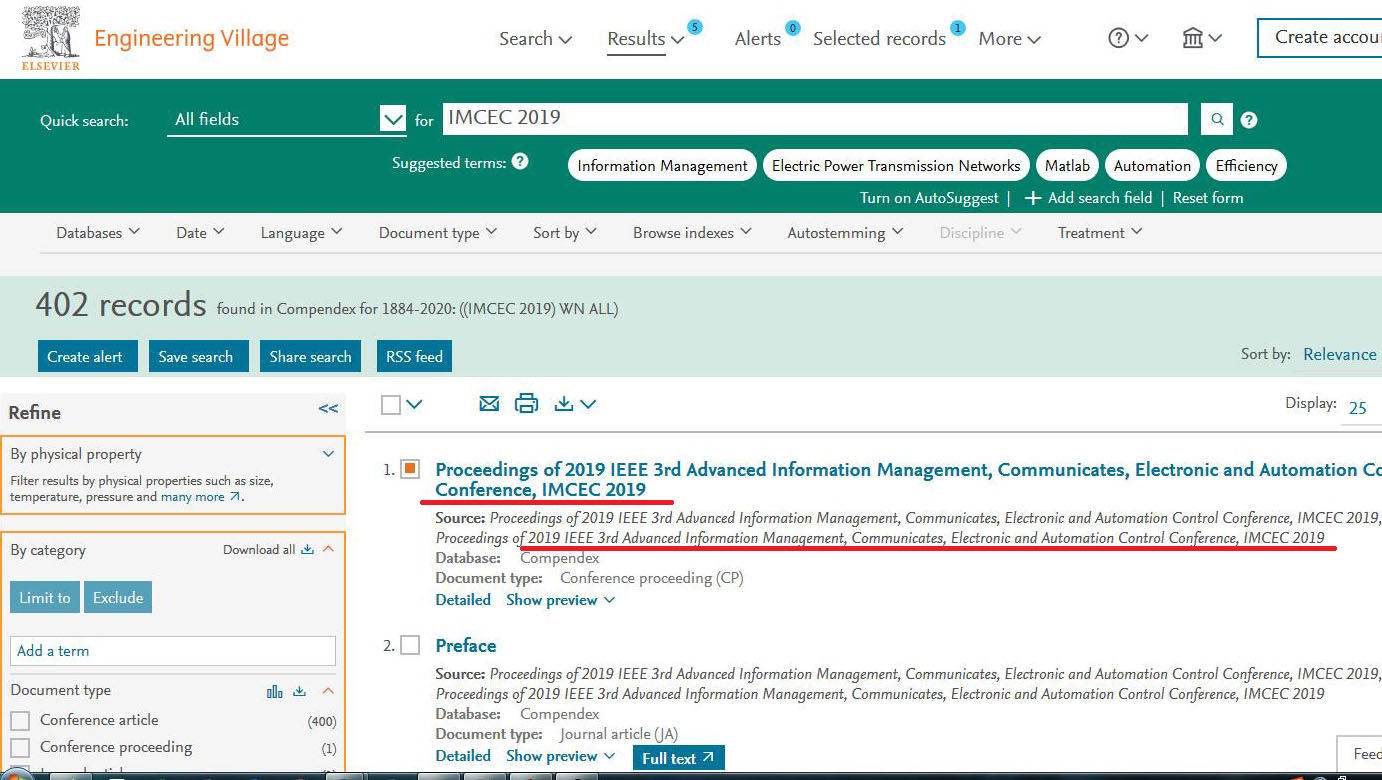Click the Reset form link

pyautogui.click(x=1208, y=198)
